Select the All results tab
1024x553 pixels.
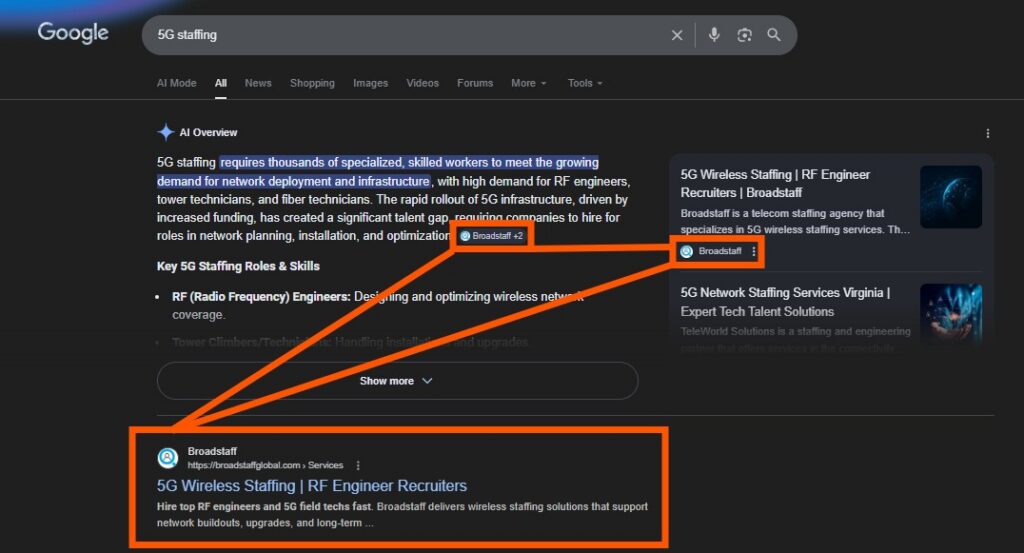(221, 83)
